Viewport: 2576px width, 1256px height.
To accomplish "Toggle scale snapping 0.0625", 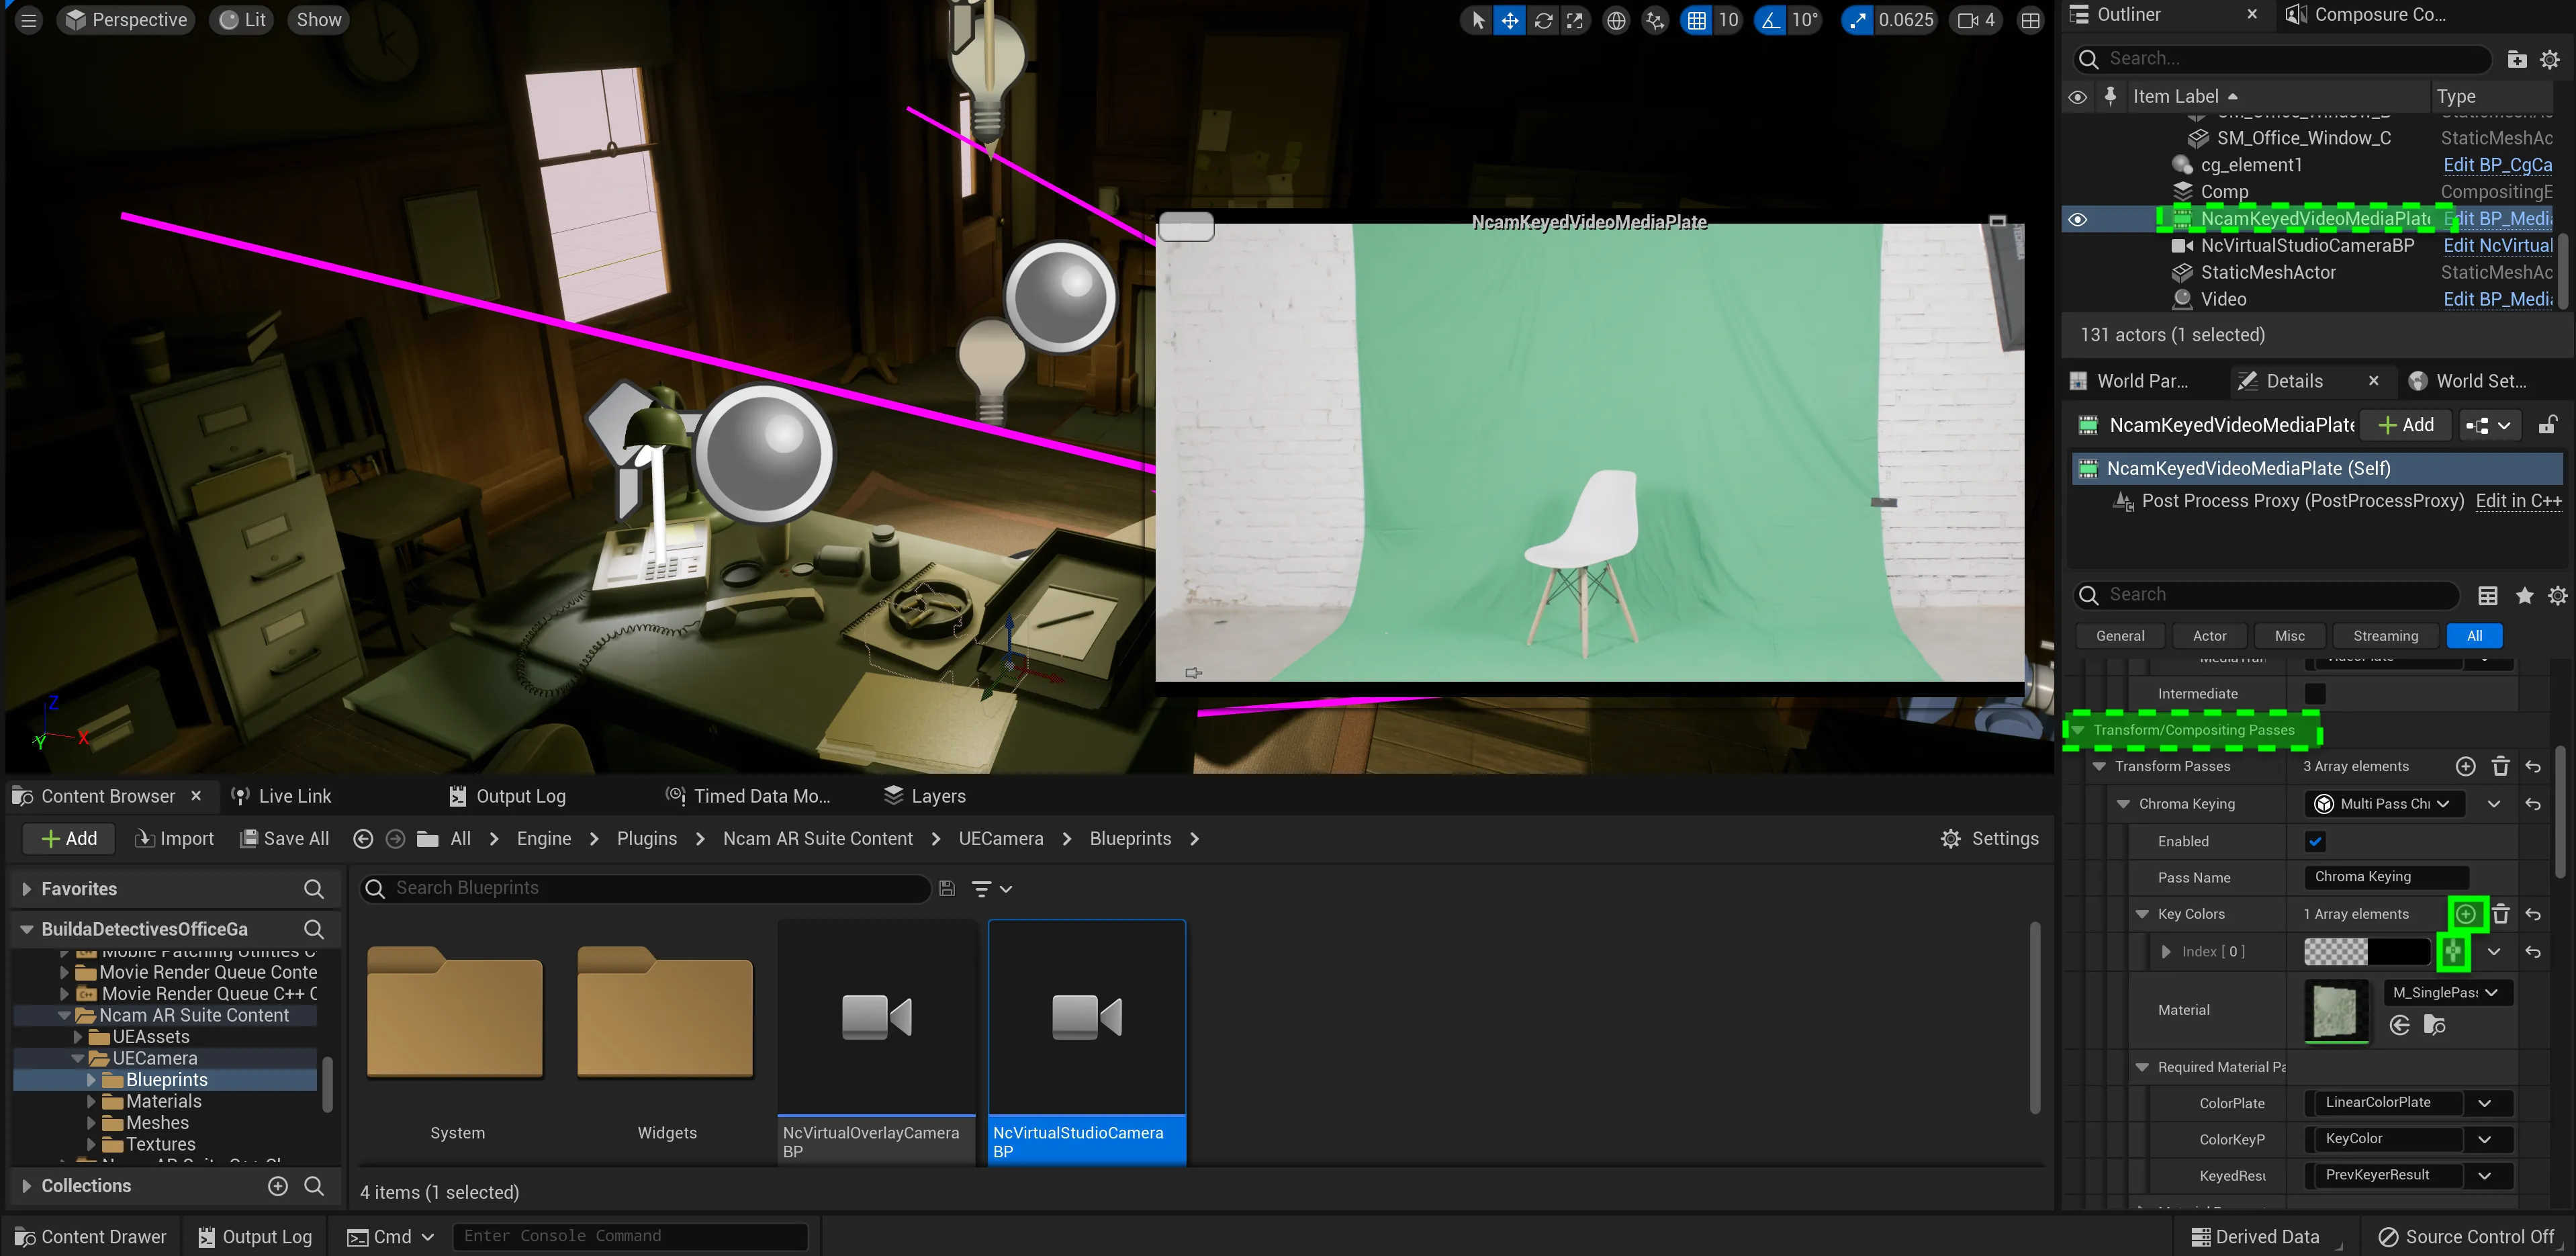I will pos(1857,20).
